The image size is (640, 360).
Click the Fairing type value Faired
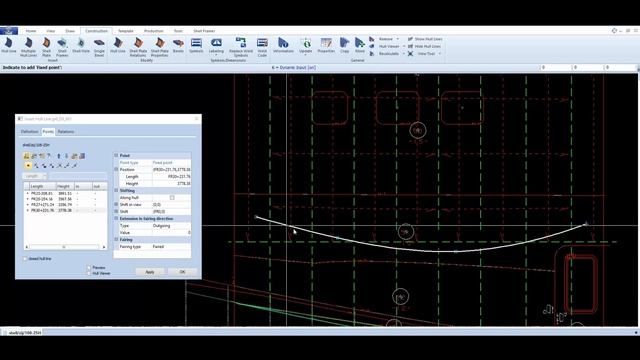[171, 247]
